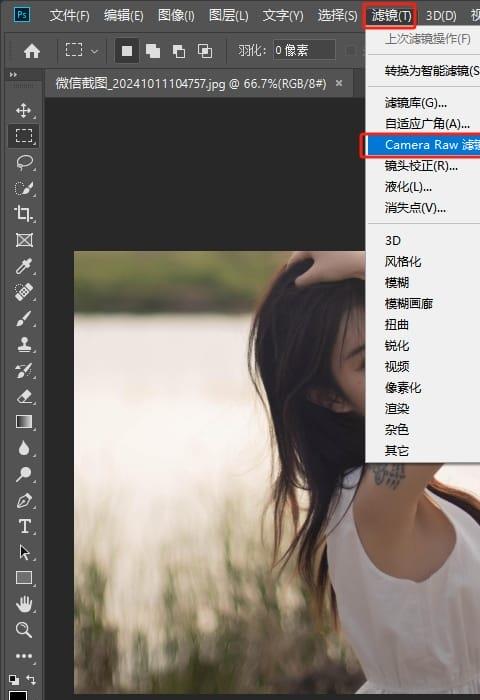
Task: Select the Hand tool
Action: pyautogui.click(x=24, y=604)
